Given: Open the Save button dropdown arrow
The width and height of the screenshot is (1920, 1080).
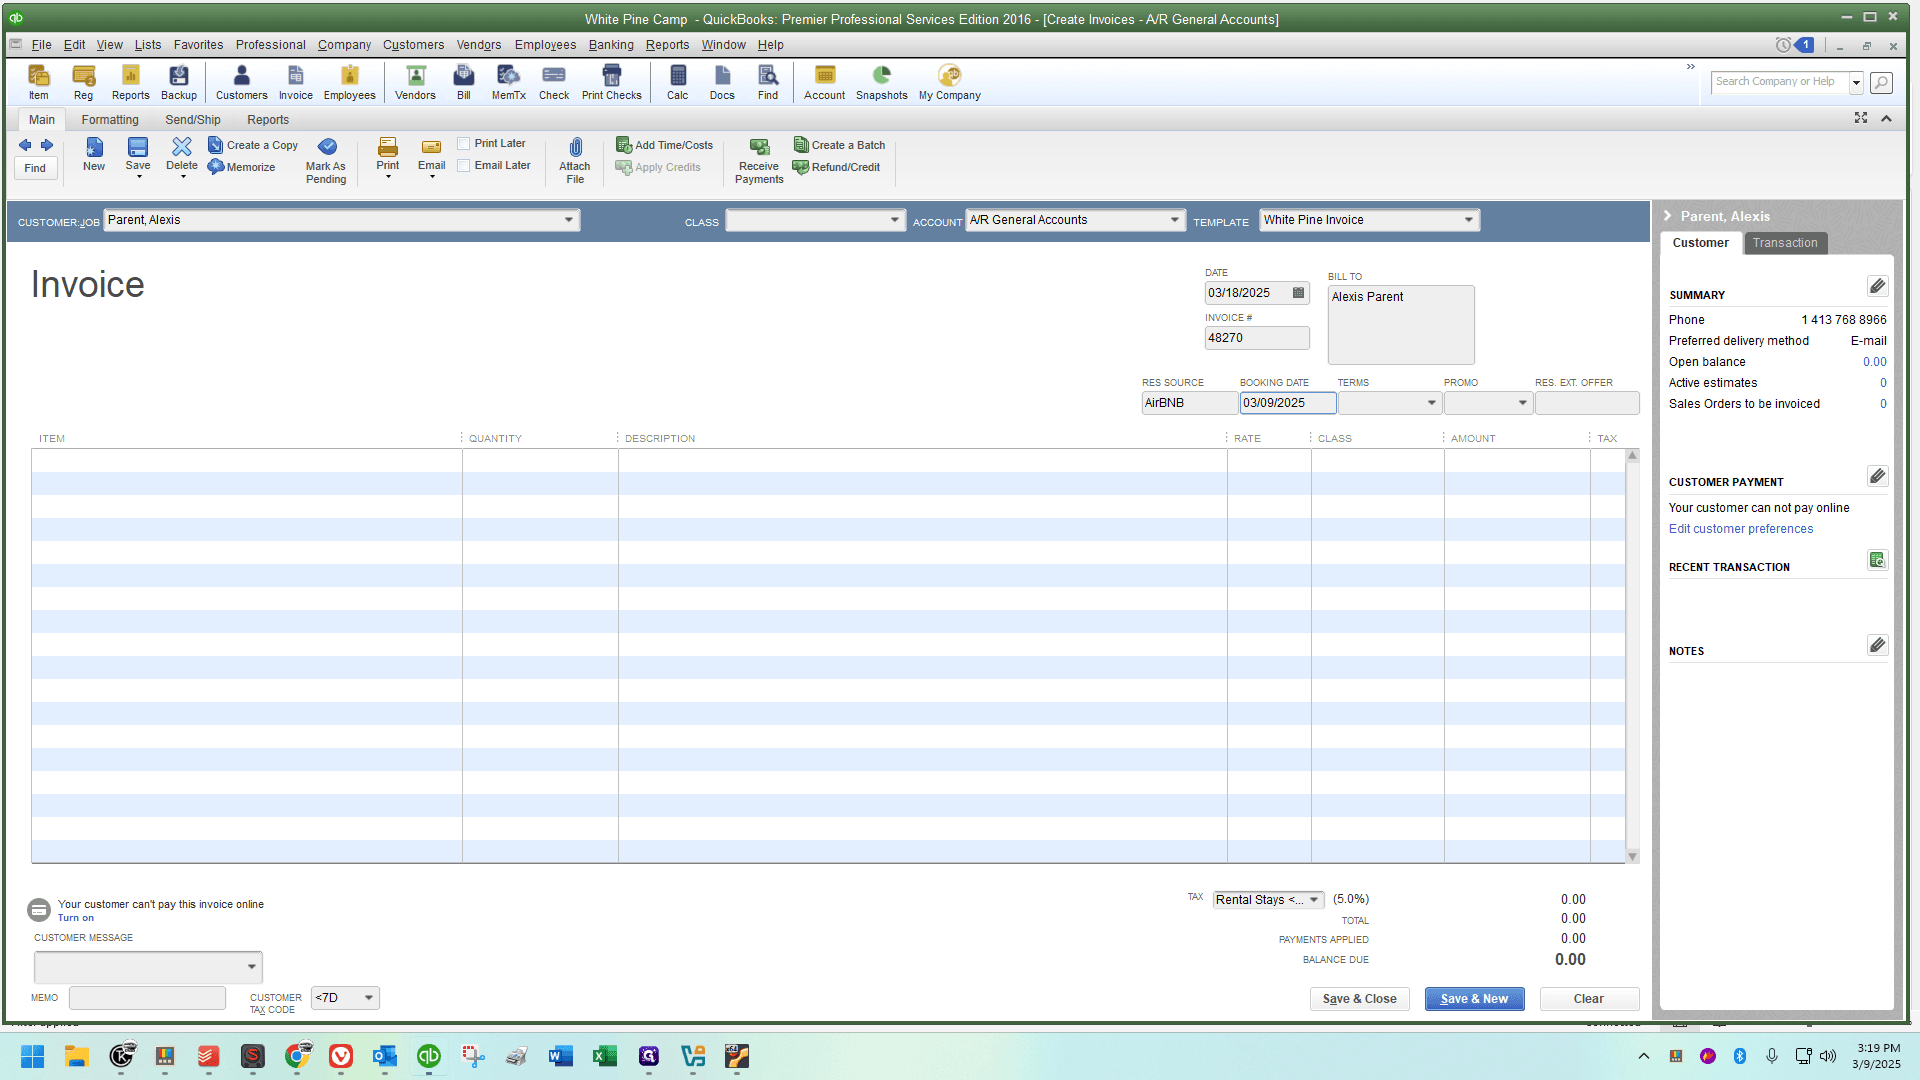Looking at the screenshot, I should point(139,177).
